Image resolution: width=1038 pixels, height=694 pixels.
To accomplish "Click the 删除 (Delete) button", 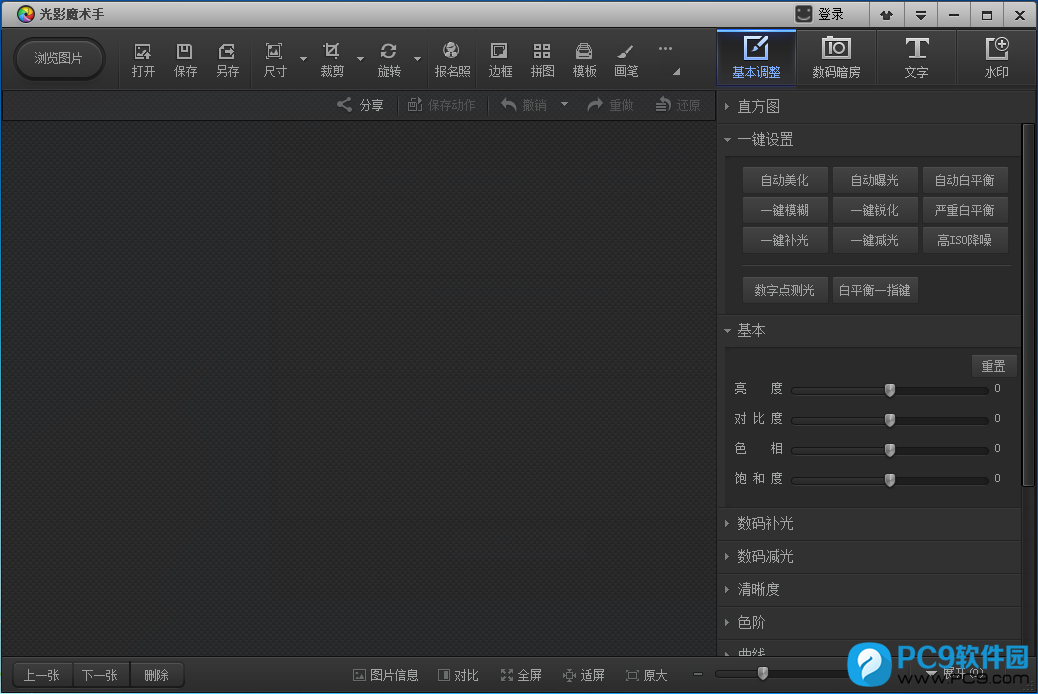I will click(x=156, y=675).
